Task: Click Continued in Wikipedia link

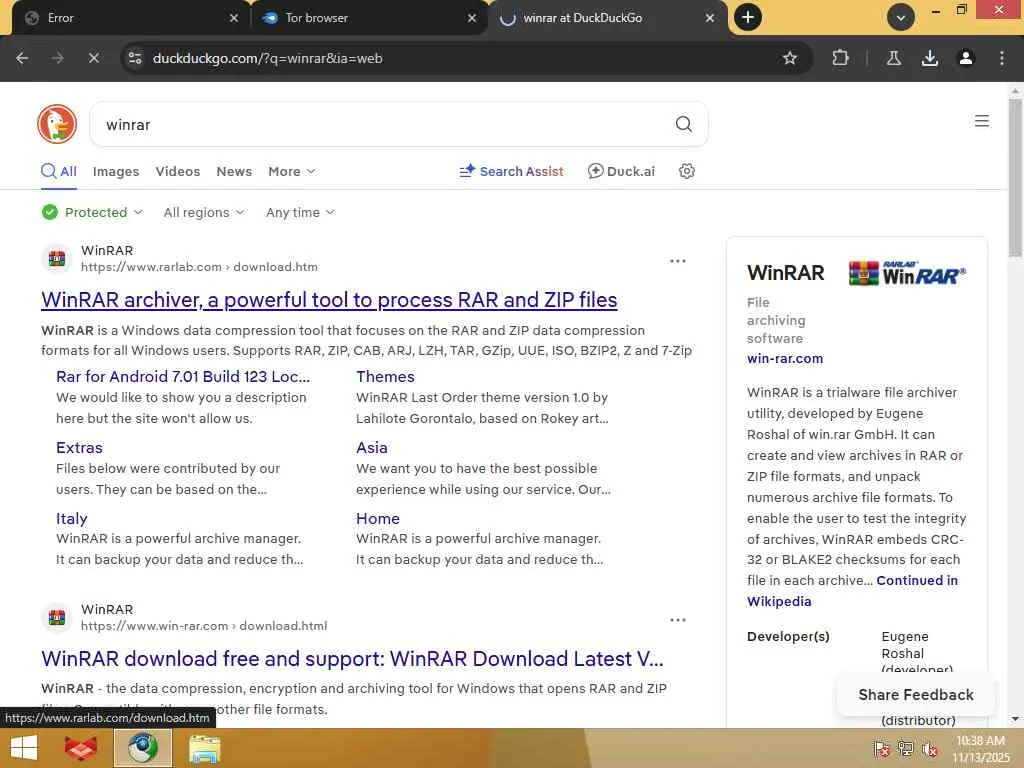Action: point(852,591)
